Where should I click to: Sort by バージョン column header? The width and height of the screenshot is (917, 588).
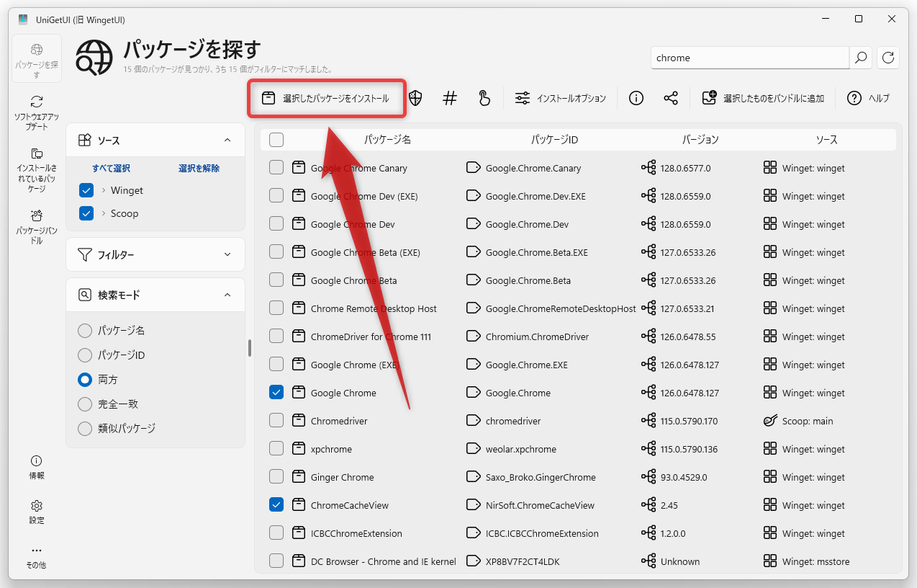(x=700, y=140)
